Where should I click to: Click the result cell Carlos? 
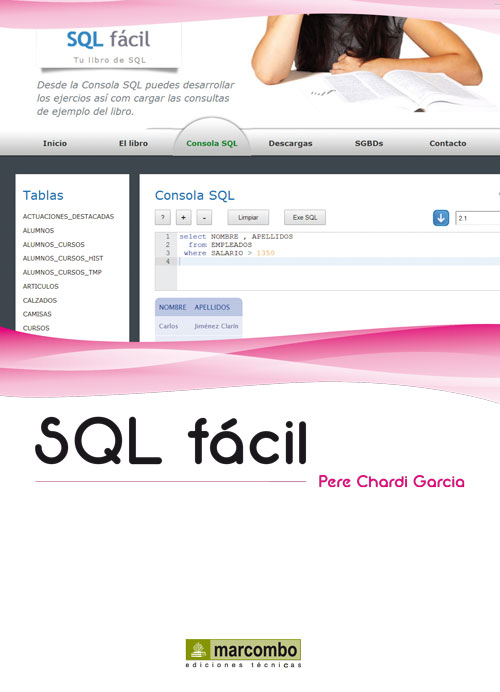point(168,326)
